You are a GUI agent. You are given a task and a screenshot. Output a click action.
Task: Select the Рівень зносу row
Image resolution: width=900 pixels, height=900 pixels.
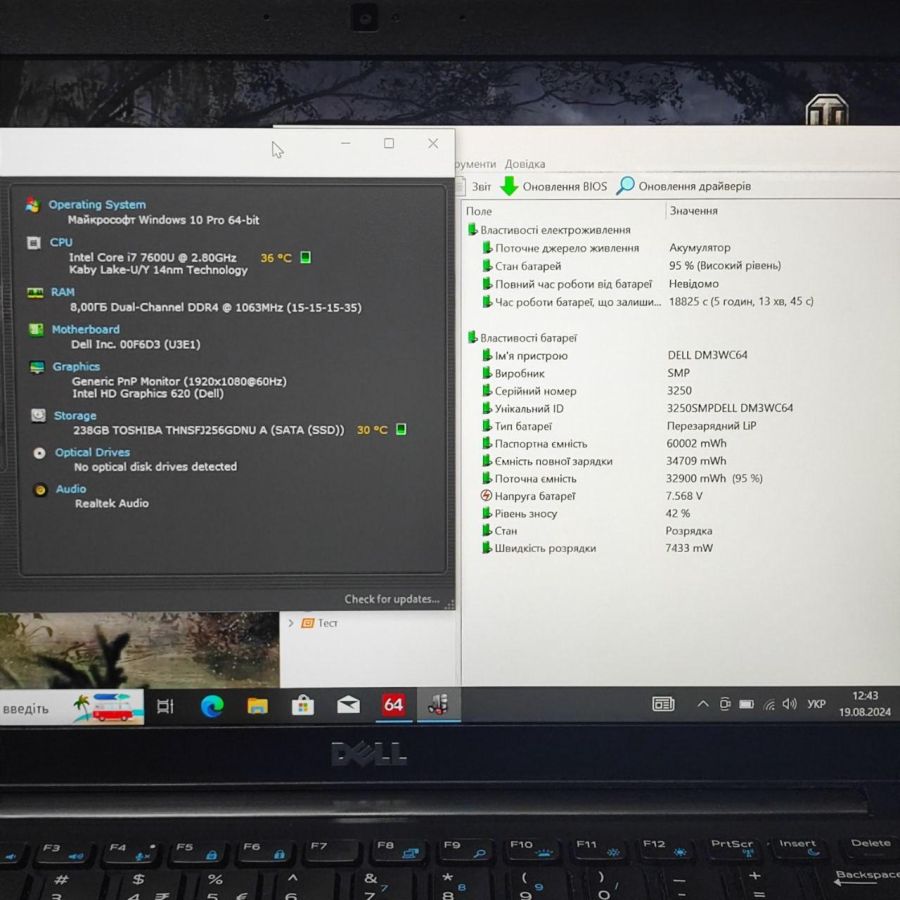[x=586, y=513]
